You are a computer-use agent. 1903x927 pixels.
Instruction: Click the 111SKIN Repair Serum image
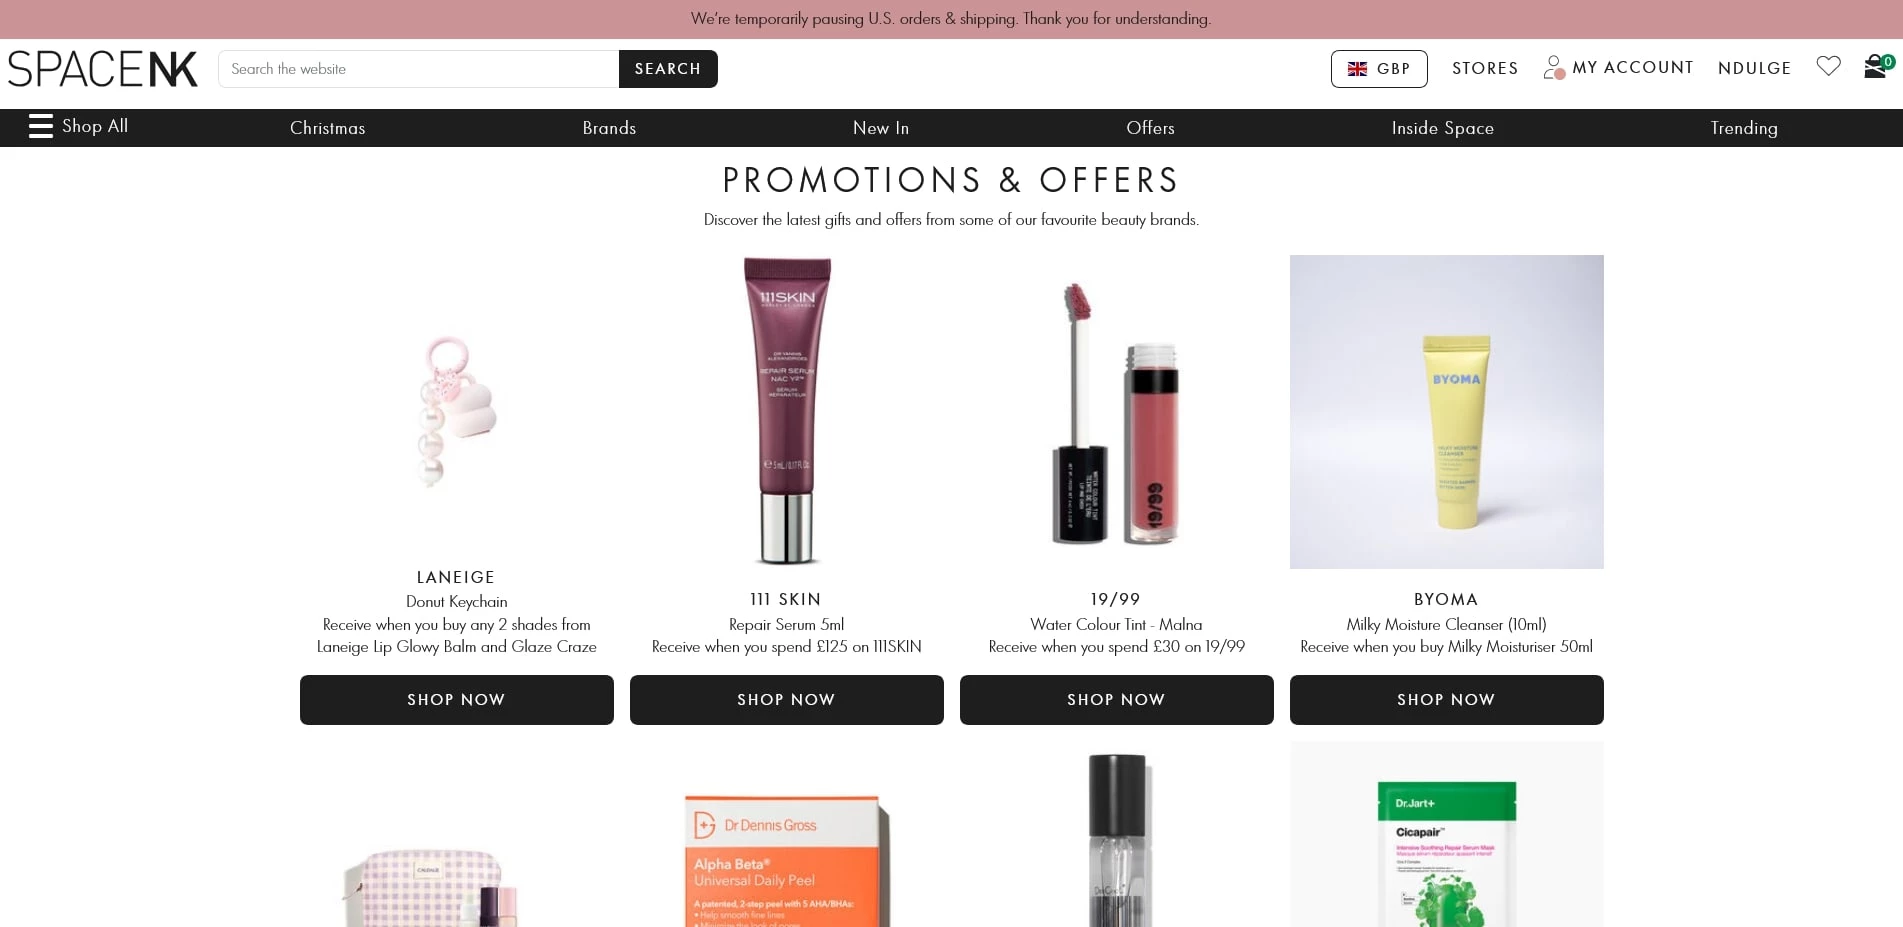787,411
